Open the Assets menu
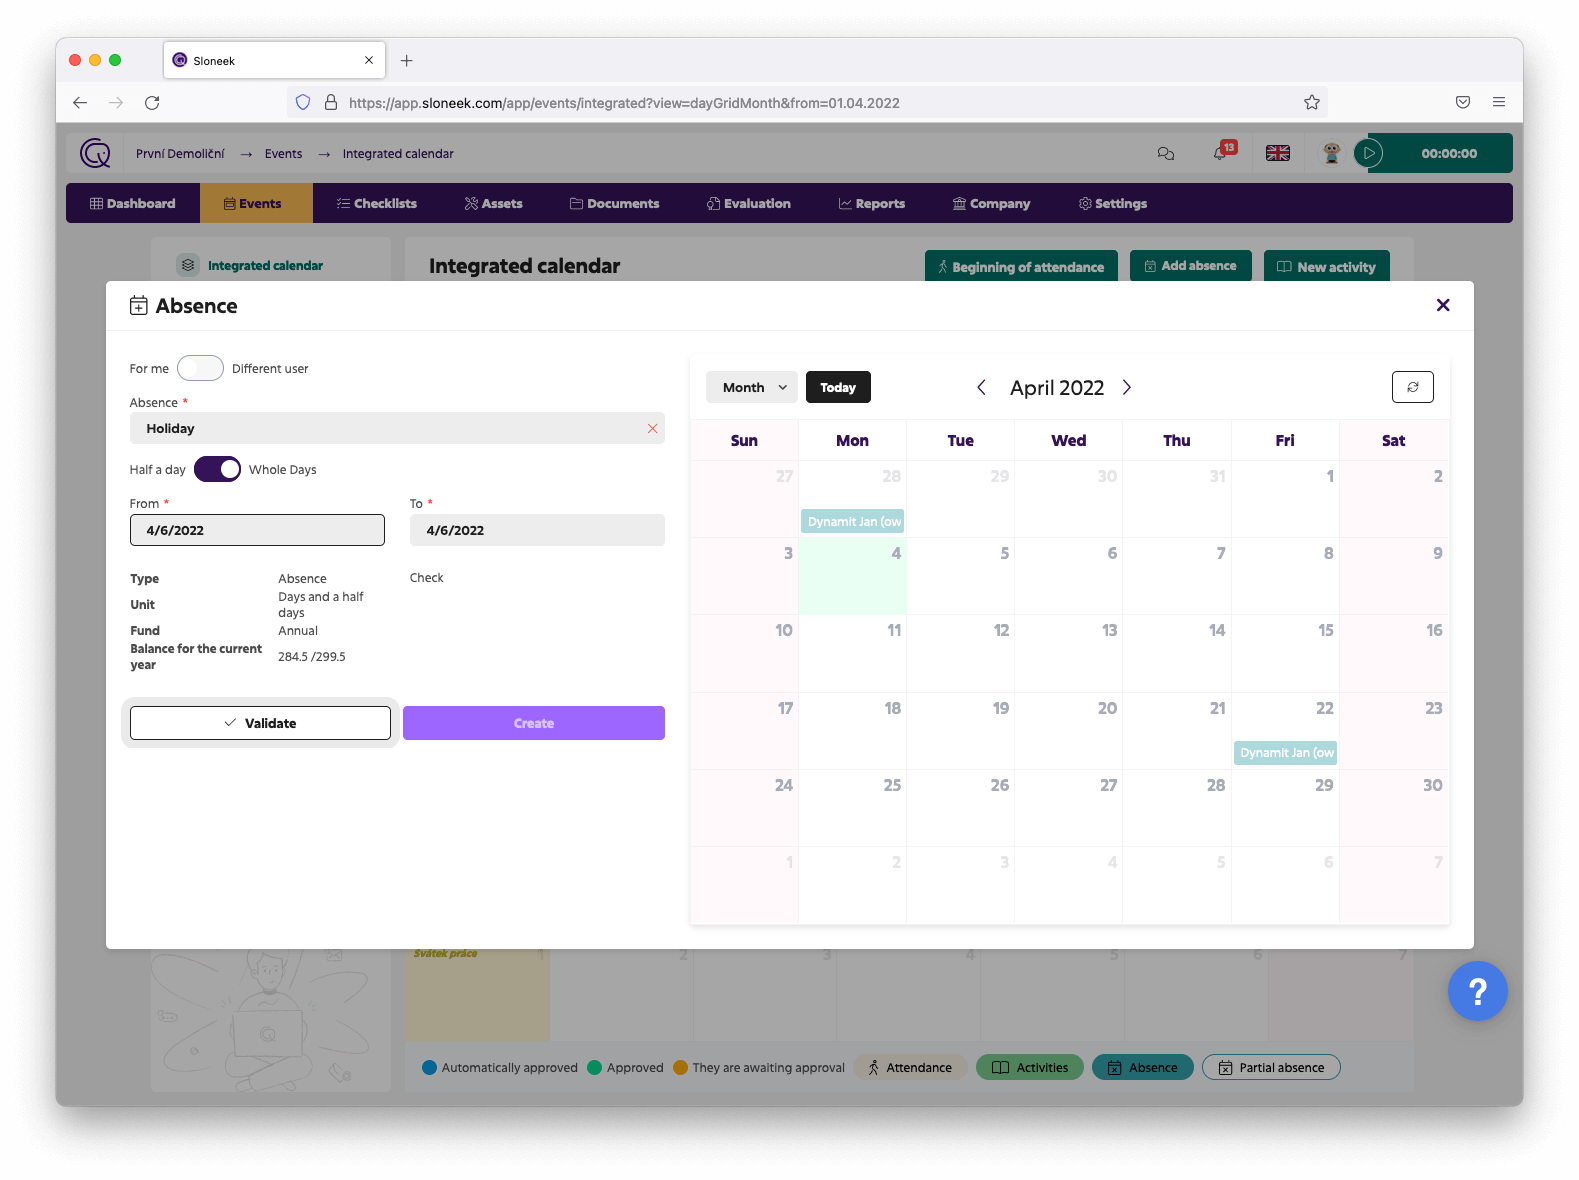Viewport: 1579px width, 1180px height. (494, 203)
